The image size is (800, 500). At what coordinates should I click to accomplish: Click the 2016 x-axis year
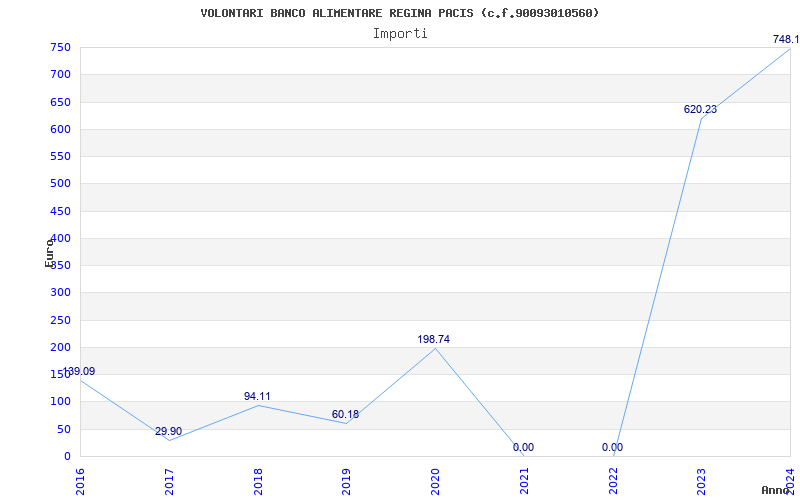click(x=80, y=482)
